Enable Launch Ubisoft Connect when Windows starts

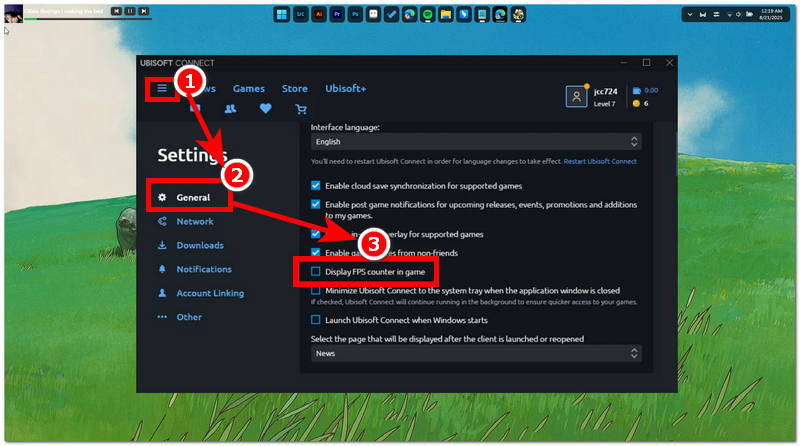(x=316, y=320)
